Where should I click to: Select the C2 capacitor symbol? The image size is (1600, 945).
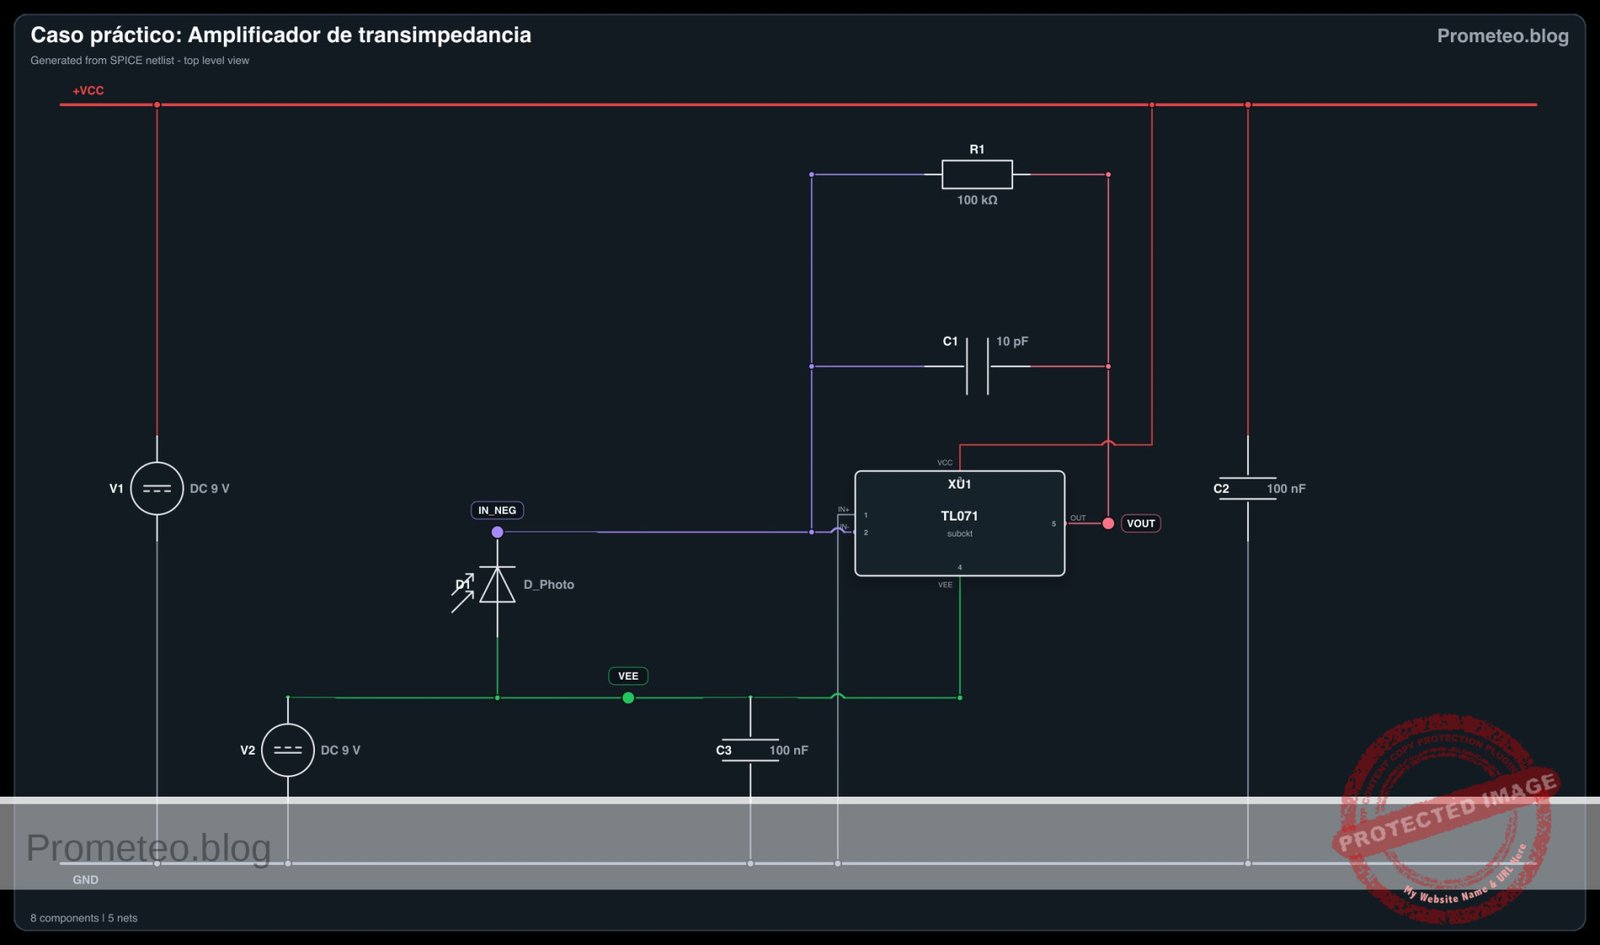point(1247,488)
